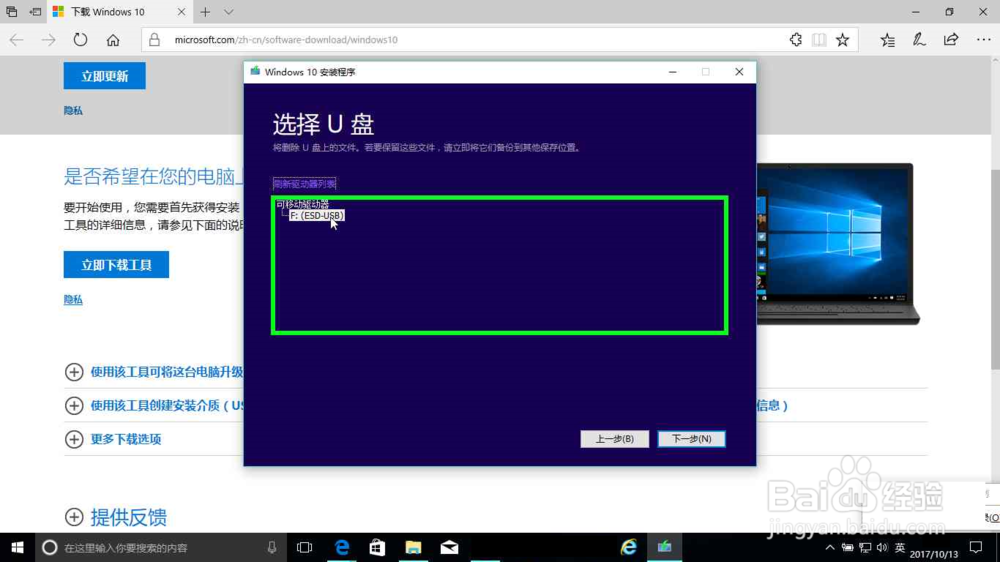Open File Explorer from taskbar
The height and width of the screenshot is (562, 1000).
tap(413, 547)
